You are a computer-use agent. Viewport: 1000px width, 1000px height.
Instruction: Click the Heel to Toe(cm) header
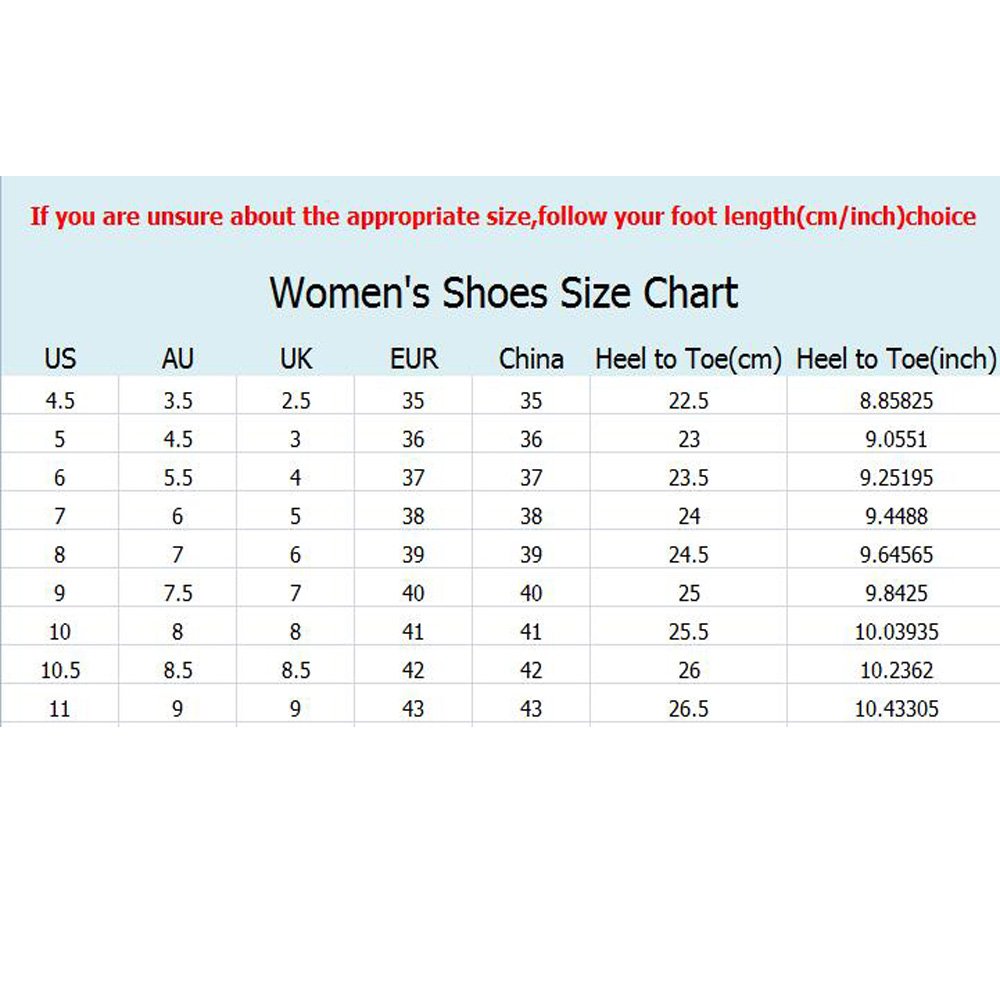point(688,358)
